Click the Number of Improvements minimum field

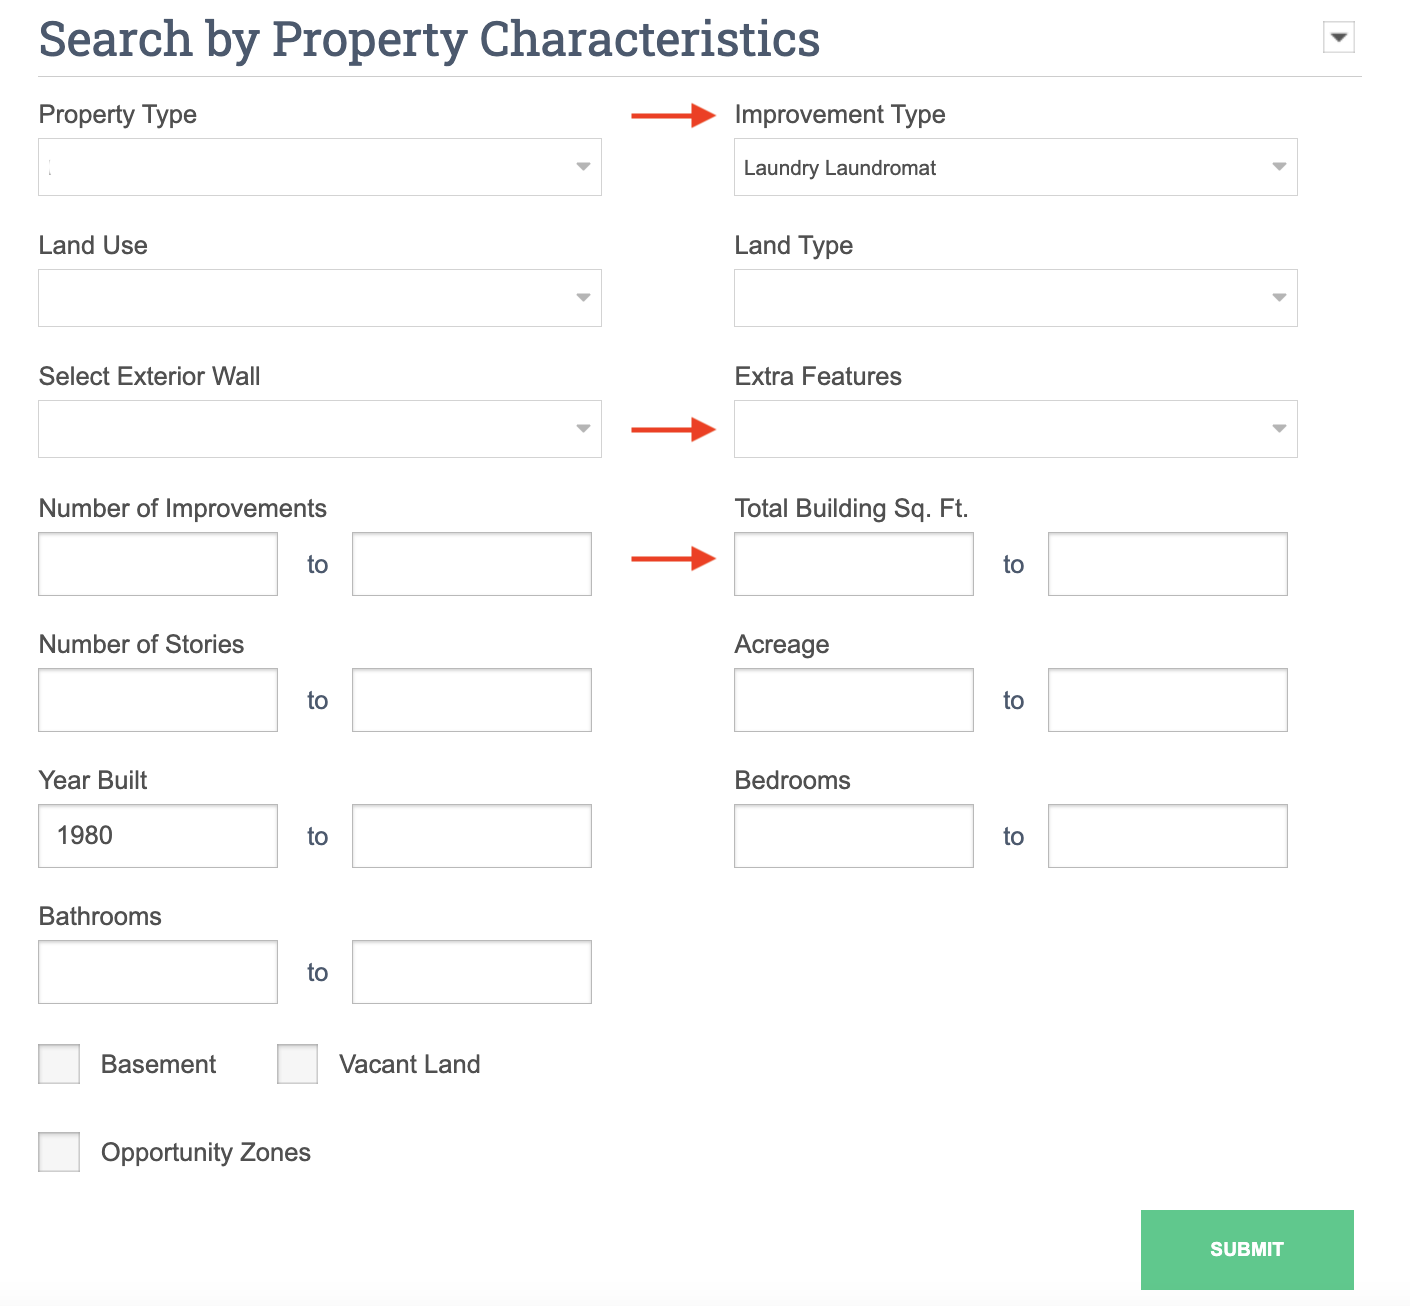158,564
